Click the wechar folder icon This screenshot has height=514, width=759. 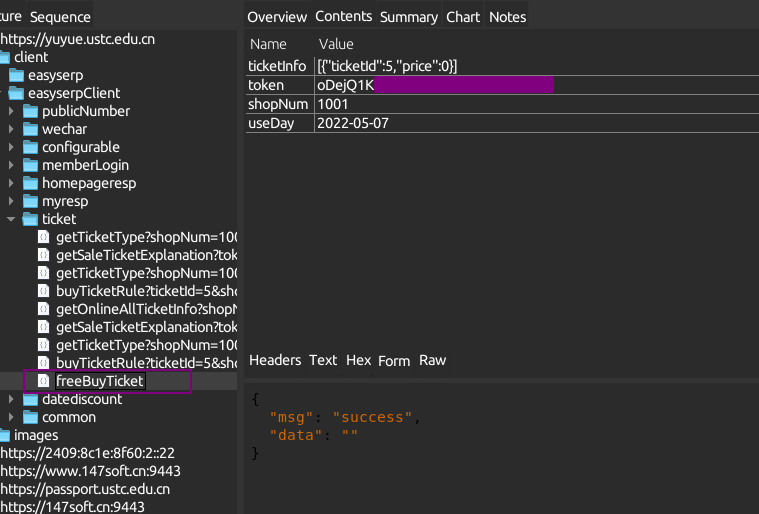[29, 129]
